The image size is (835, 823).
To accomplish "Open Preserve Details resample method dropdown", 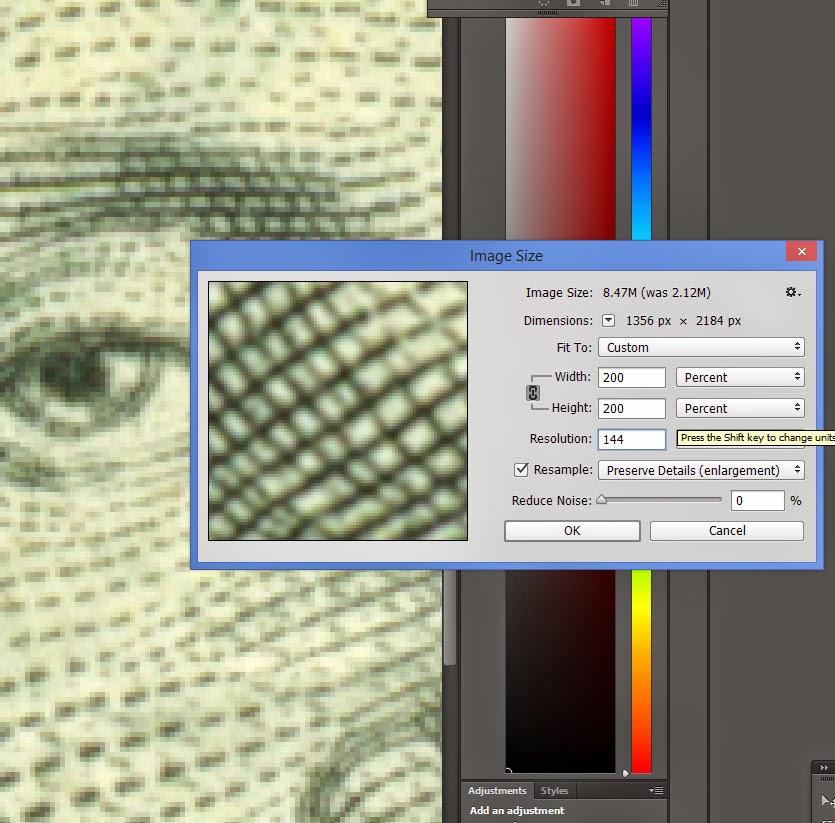I will (701, 470).
